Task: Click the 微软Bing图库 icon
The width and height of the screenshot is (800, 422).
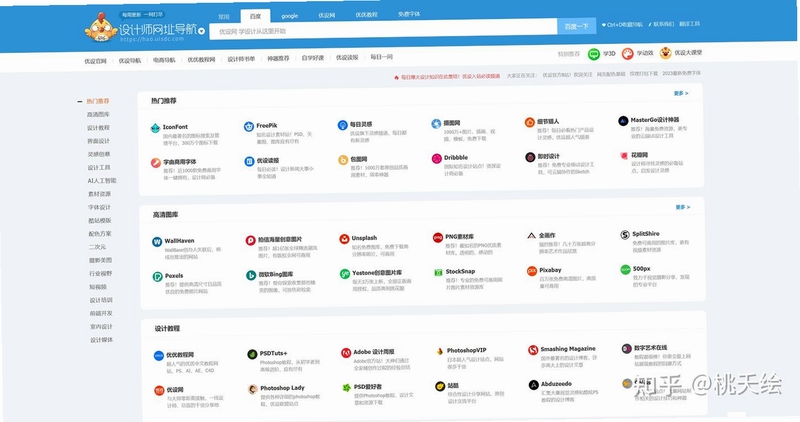Action: click(251, 276)
